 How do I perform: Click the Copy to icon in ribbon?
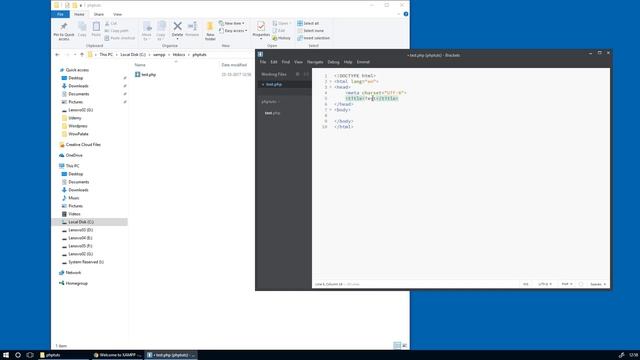[161, 27]
